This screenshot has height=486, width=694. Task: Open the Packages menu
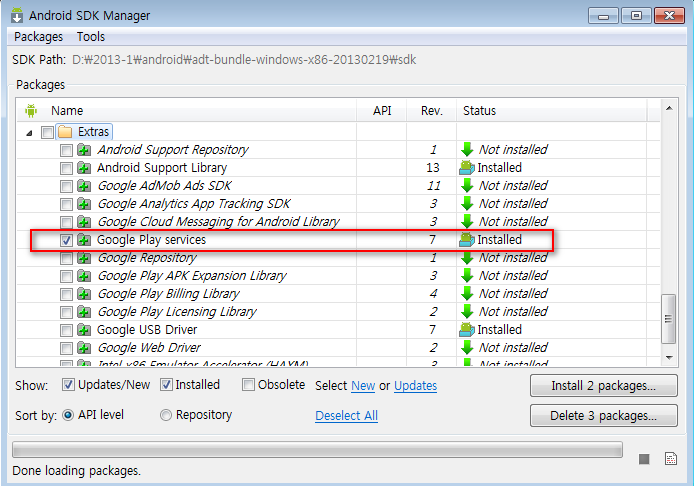pos(39,37)
